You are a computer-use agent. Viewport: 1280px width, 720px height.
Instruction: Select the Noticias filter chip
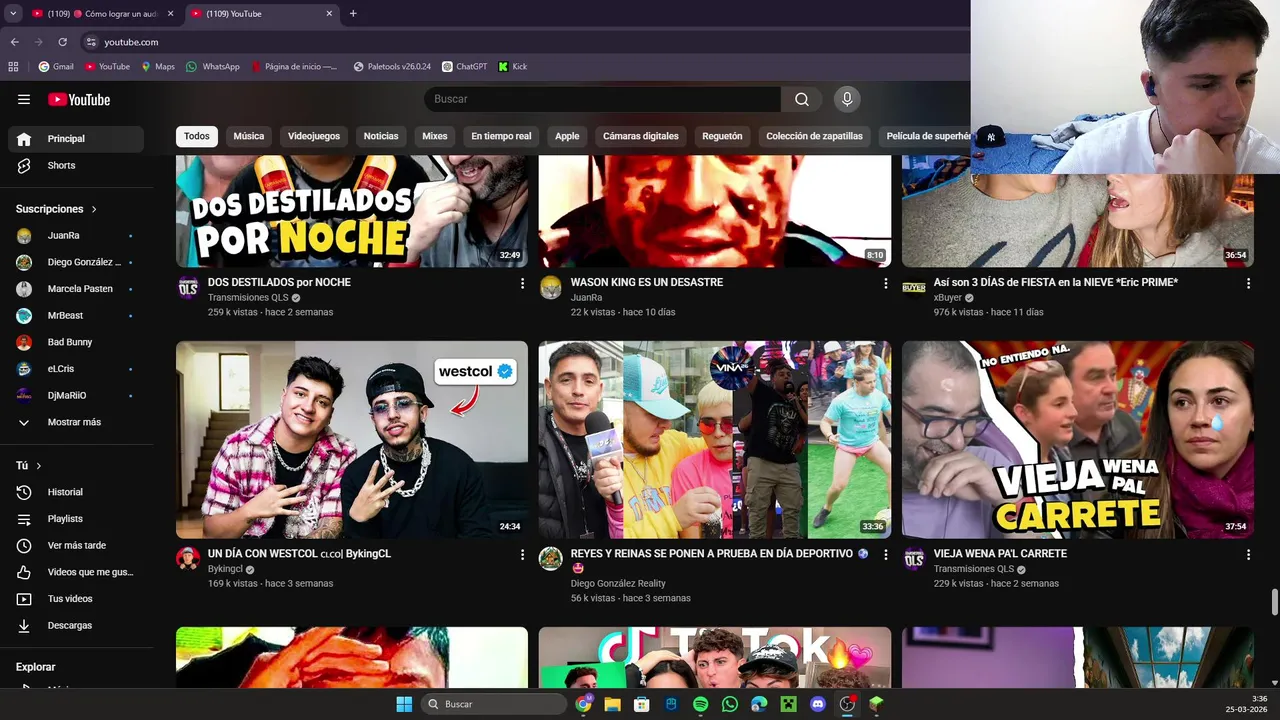click(x=381, y=136)
